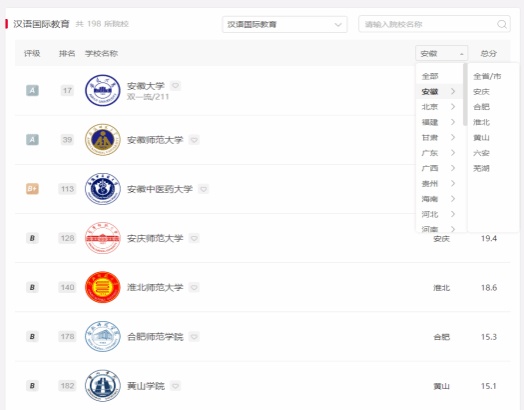The image size is (524, 410).
Task: Toggle favorite heart beside 安徽师范大学
Action: [x=194, y=140]
